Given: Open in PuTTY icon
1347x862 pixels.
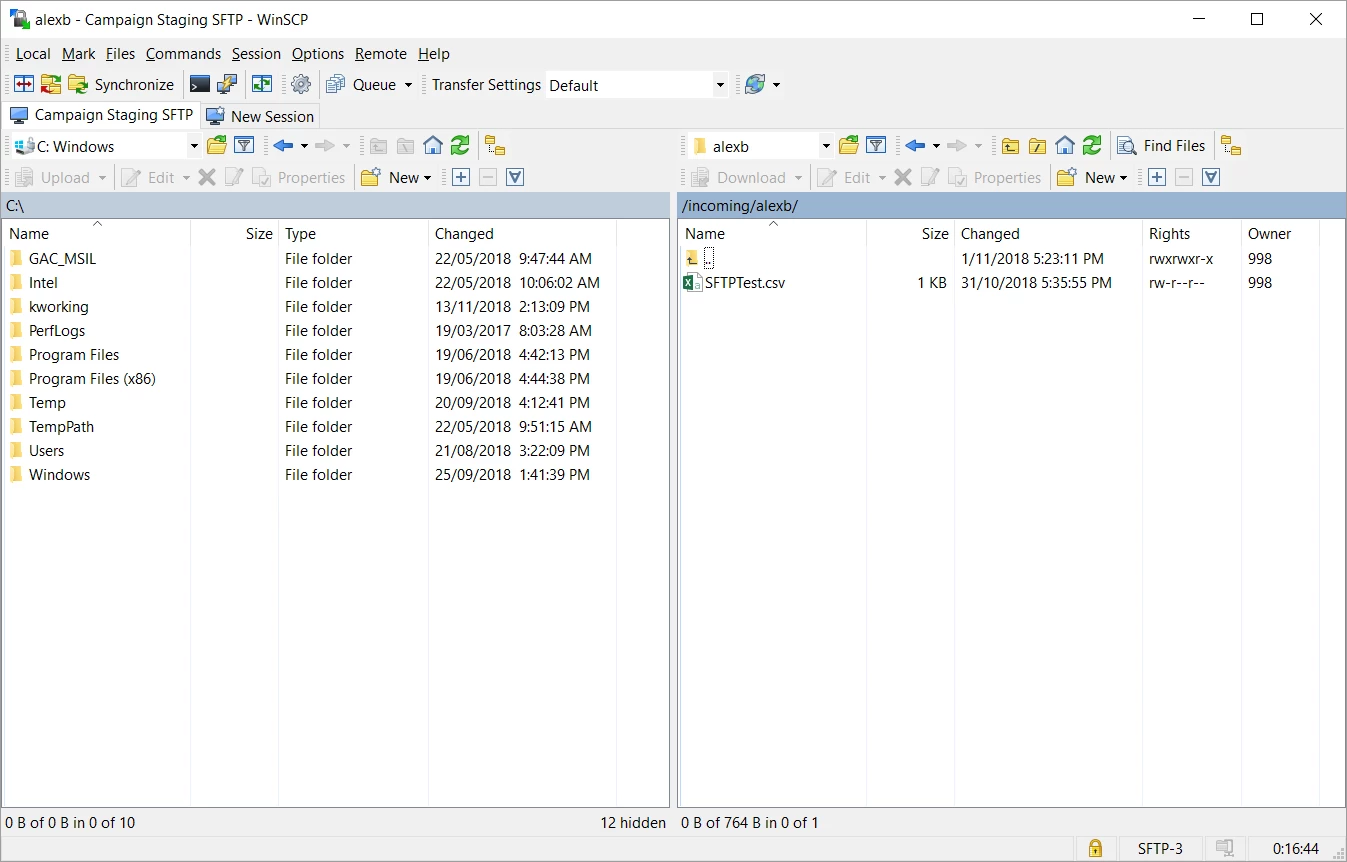Looking at the screenshot, I should [x=227, y=85].
